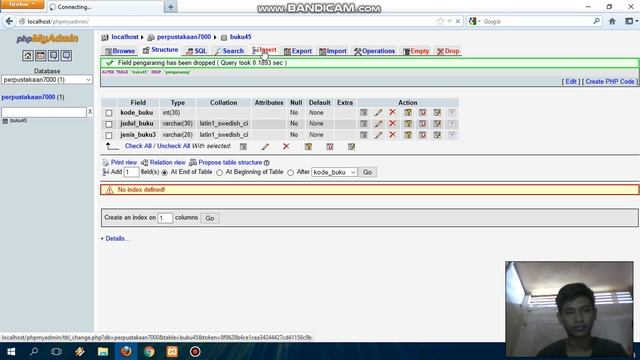Click the With selected index icon

click(351, 147)
